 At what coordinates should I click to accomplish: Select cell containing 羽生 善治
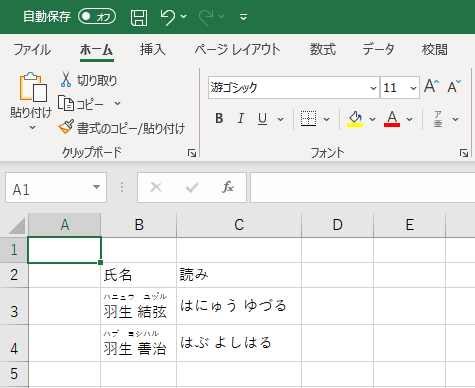(x=139, y=343)
